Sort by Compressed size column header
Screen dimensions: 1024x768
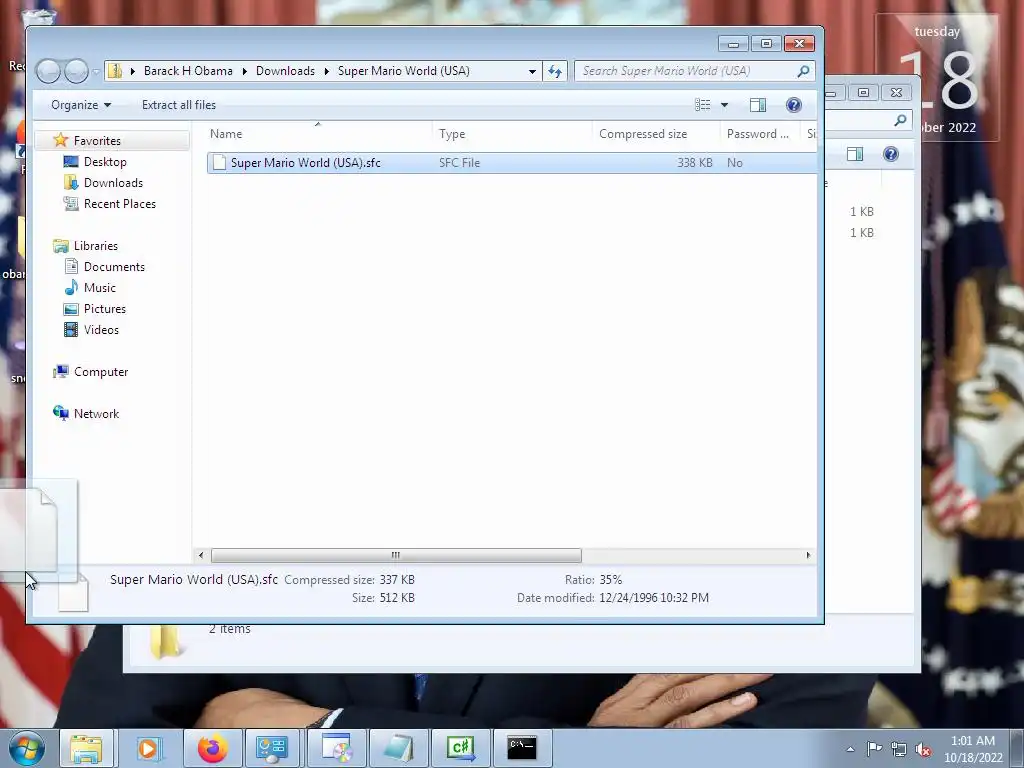click(656, 133)
